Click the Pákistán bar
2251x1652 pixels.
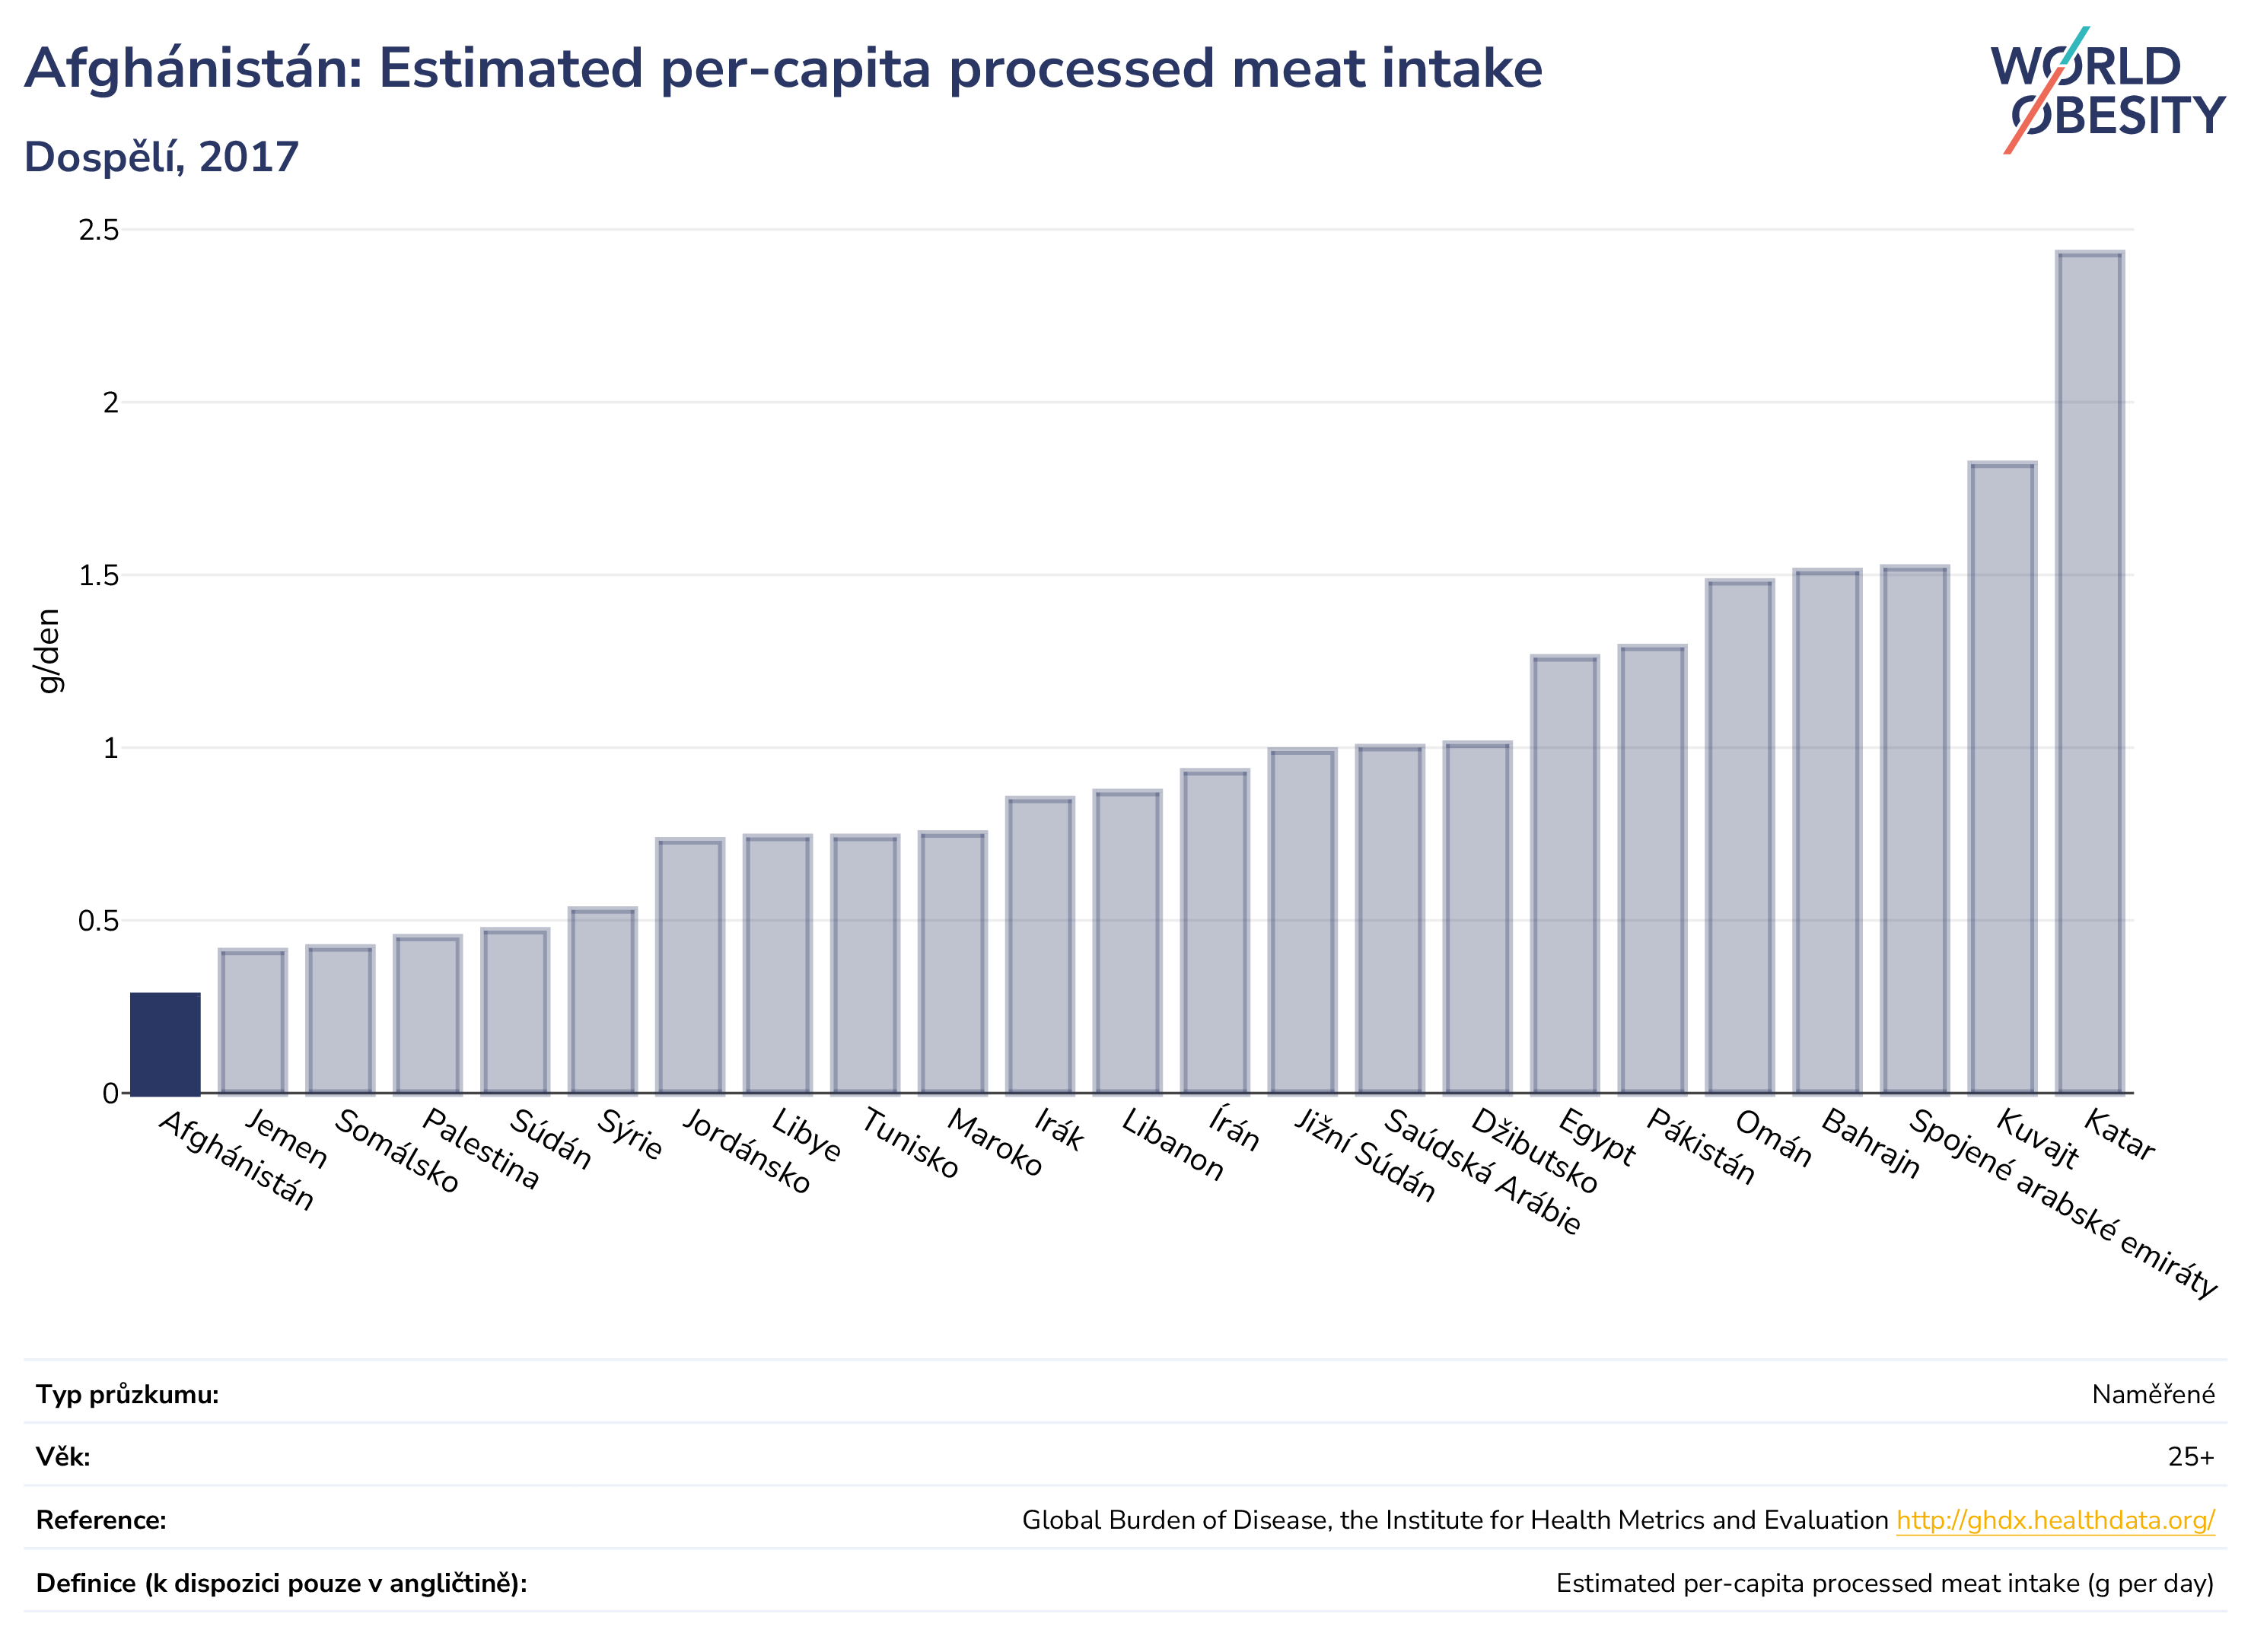tap(1652, 870)
